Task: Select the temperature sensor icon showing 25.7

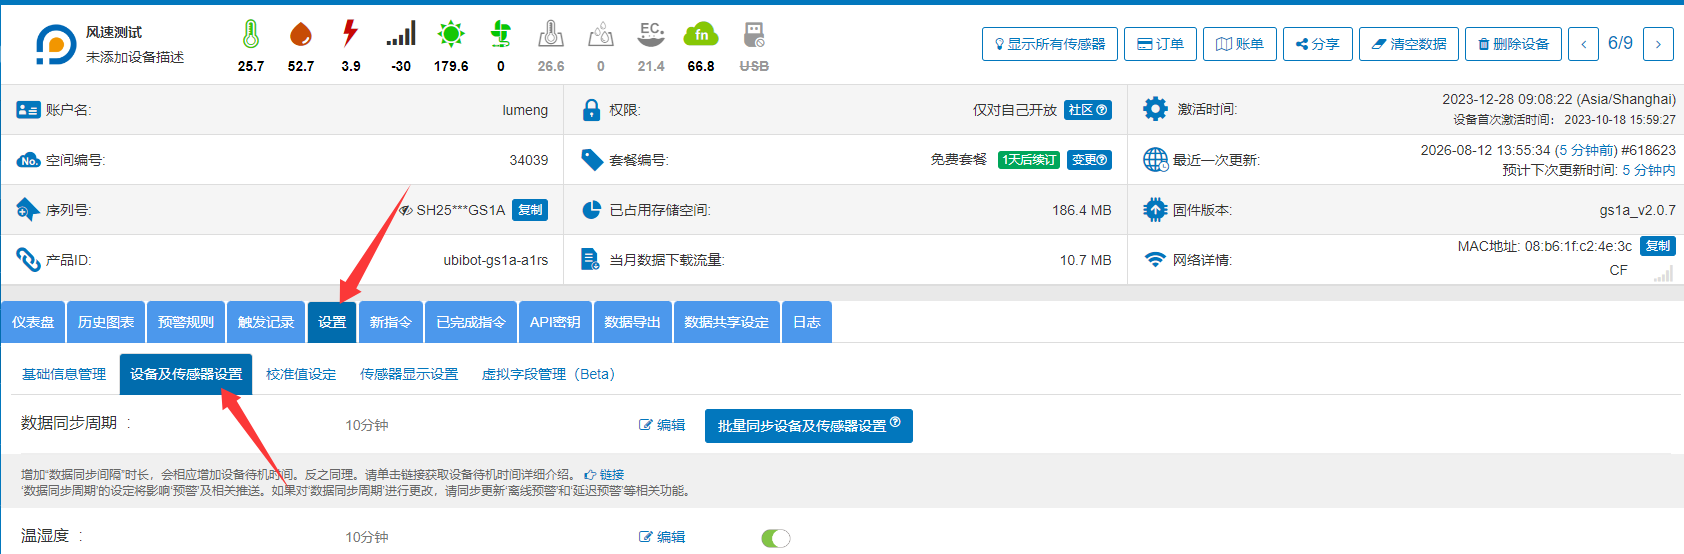Action: click(x=251, y=35)
